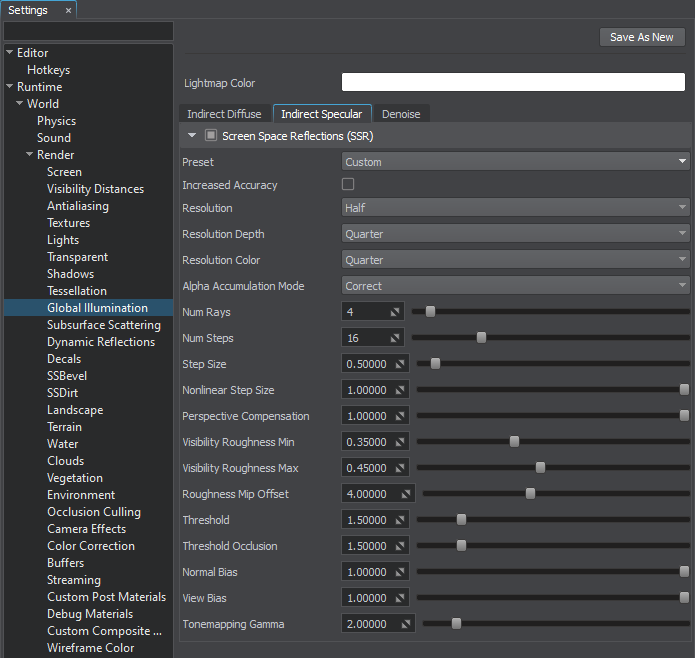Open the SSBevel settings
Image resolution: width=695 pixels, height=658 pixels.
tap(67, 376)
